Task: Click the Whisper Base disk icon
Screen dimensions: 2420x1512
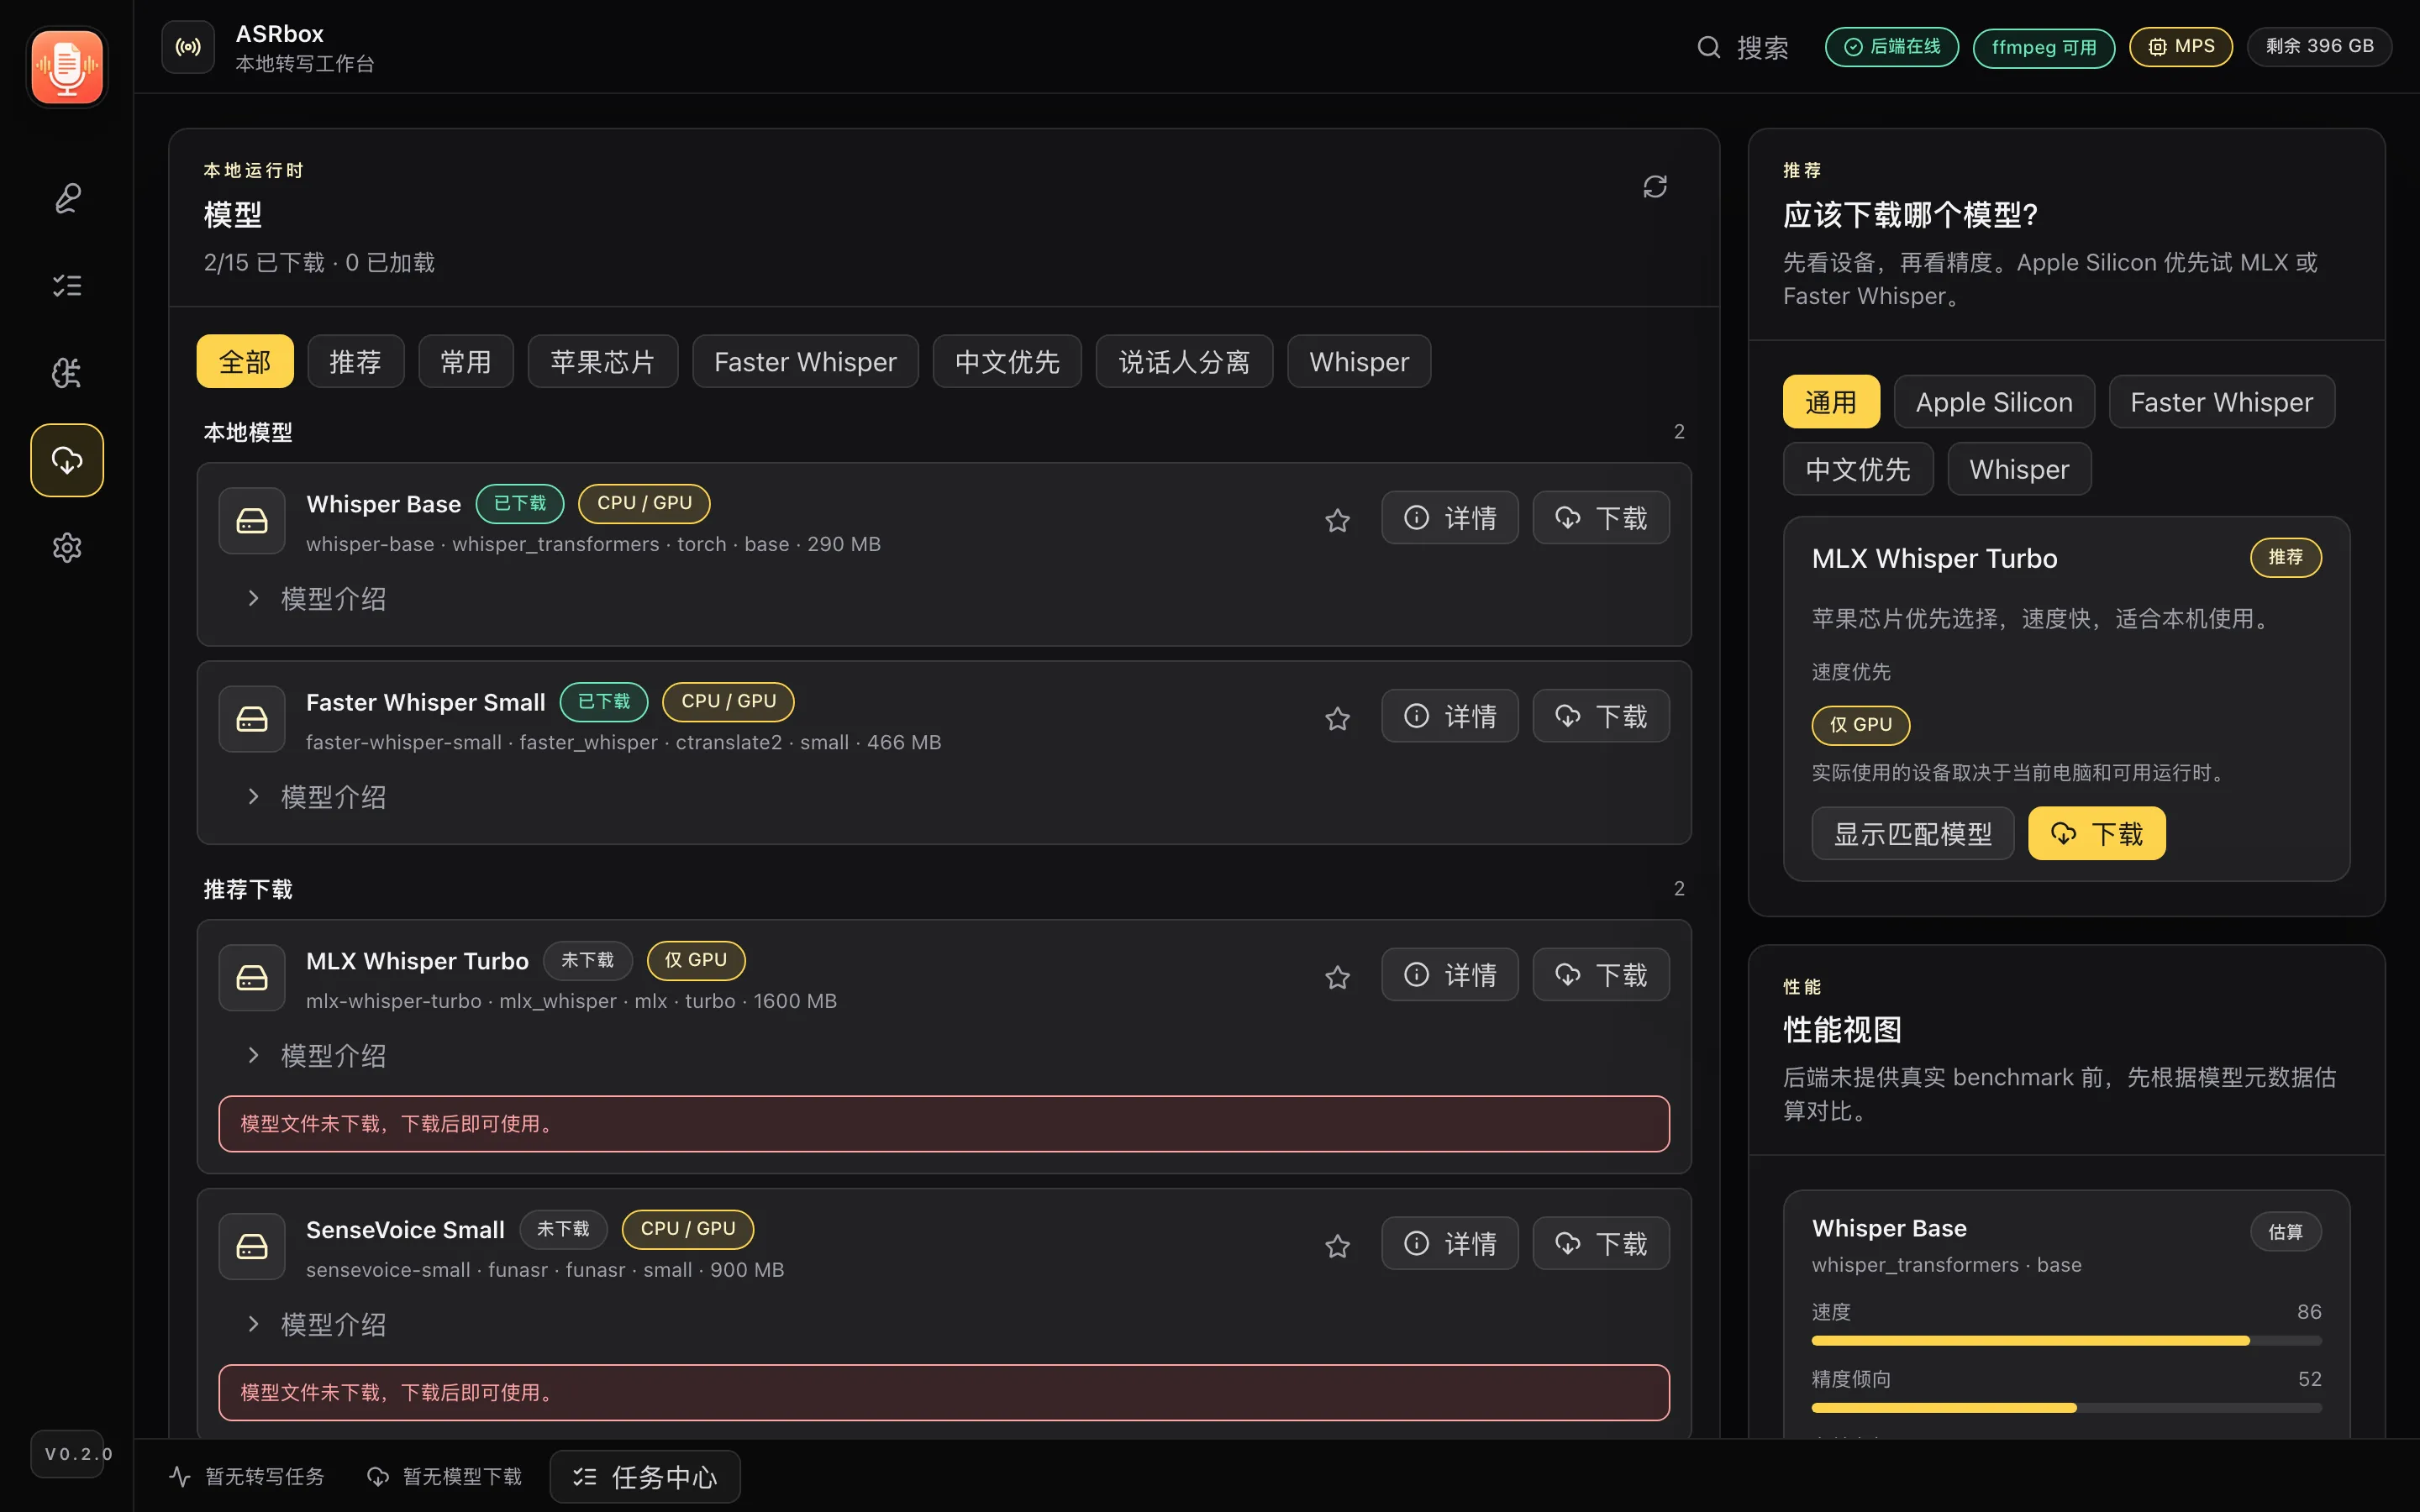Action: click(x=252, y=521)
